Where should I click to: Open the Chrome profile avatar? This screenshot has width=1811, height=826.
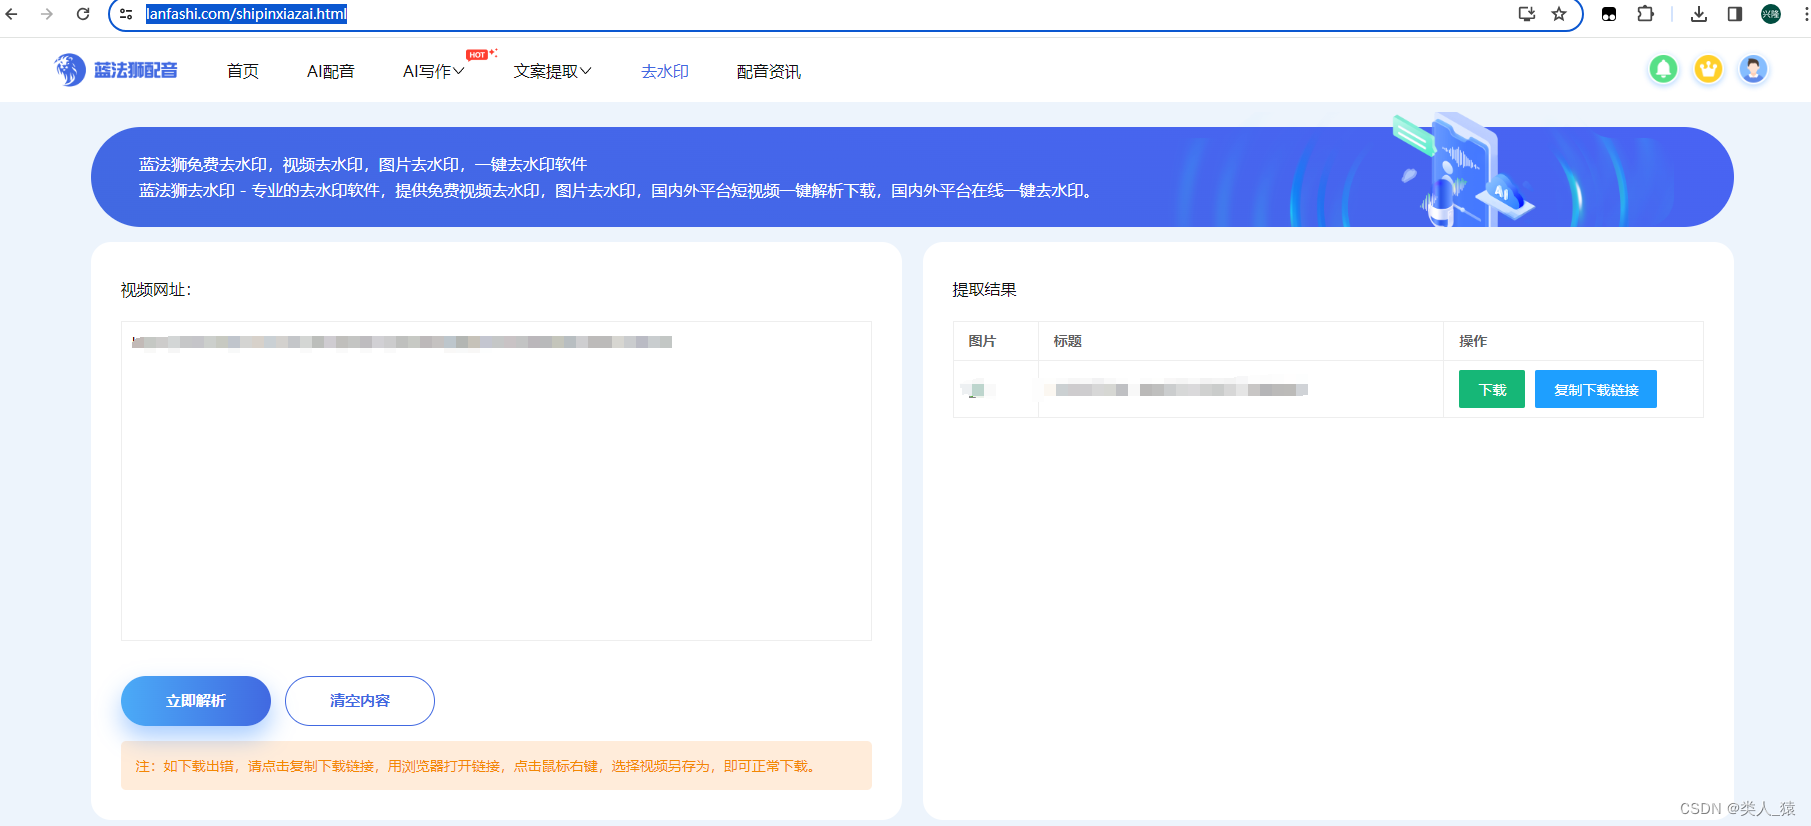(x=1771, y=14)
